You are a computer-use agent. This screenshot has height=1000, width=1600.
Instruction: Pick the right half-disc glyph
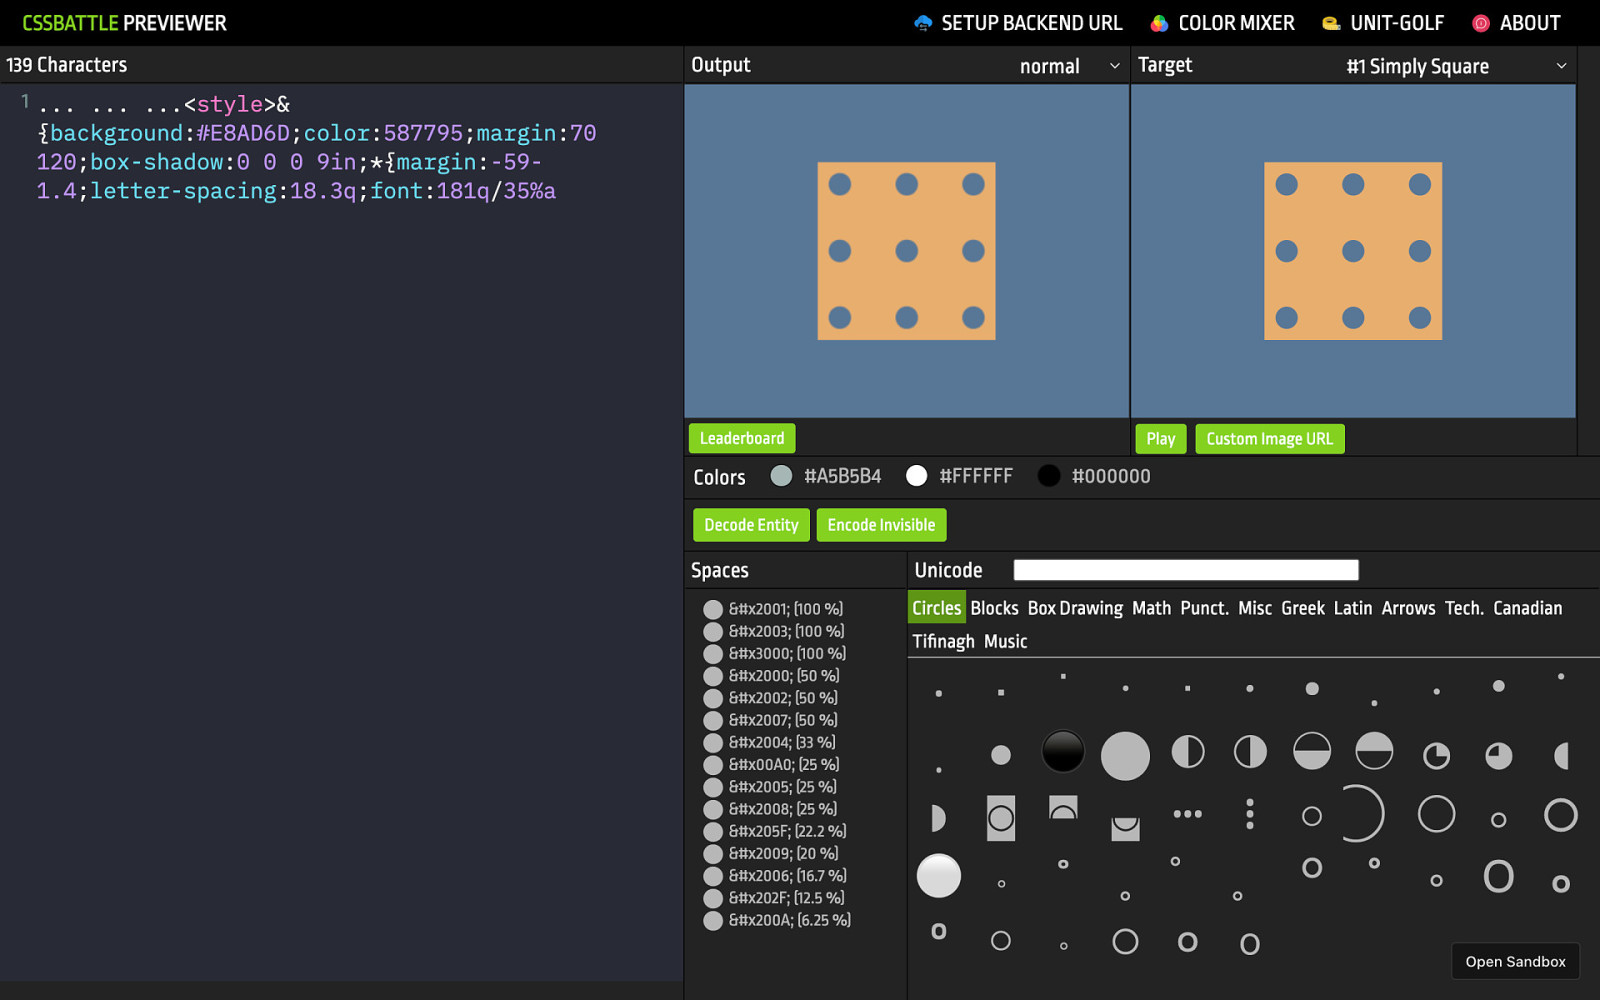pyautogui.click(x=938, y=818)
